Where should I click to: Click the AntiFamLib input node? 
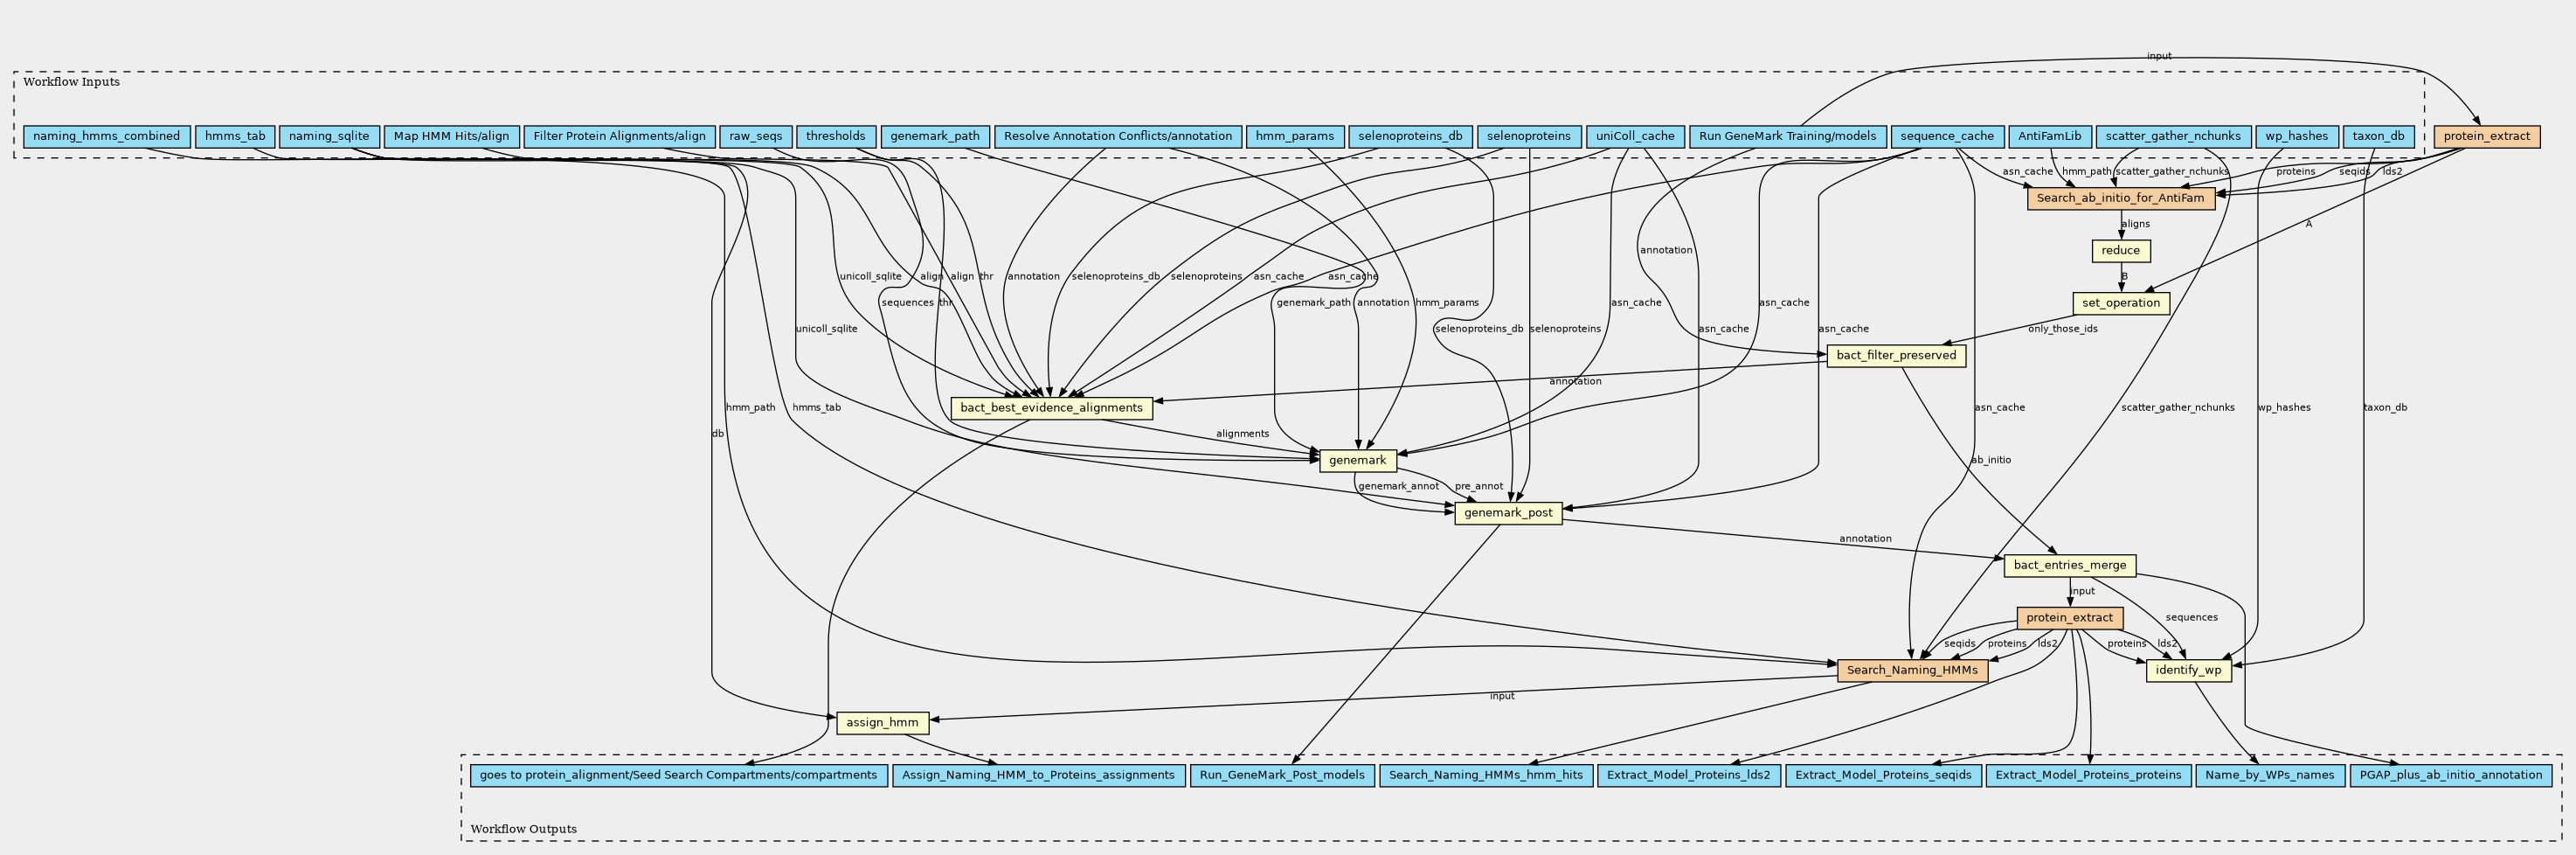pyautogui.click(x=2049, y=137)
